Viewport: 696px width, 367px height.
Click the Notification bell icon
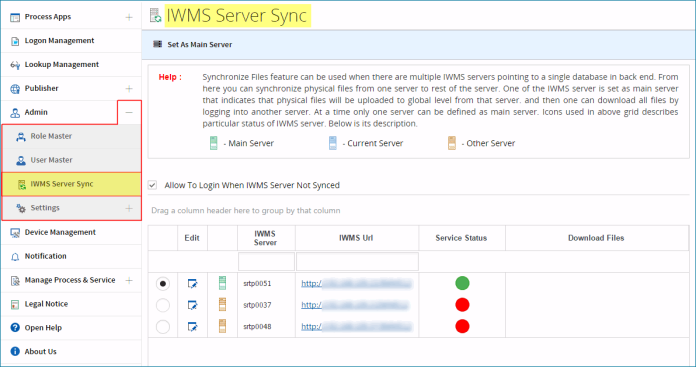pos(15,257)
